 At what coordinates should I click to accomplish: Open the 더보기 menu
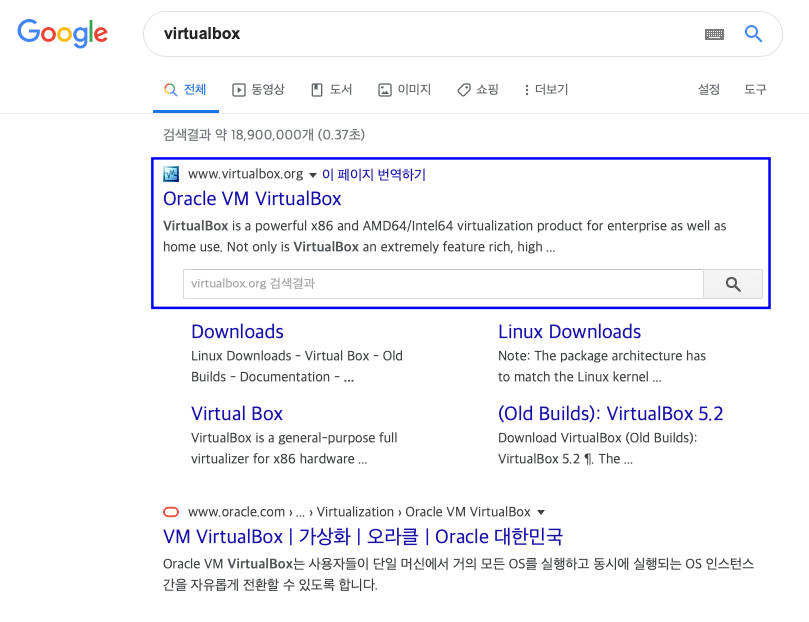pyautogui.click(x=546, y=90)
